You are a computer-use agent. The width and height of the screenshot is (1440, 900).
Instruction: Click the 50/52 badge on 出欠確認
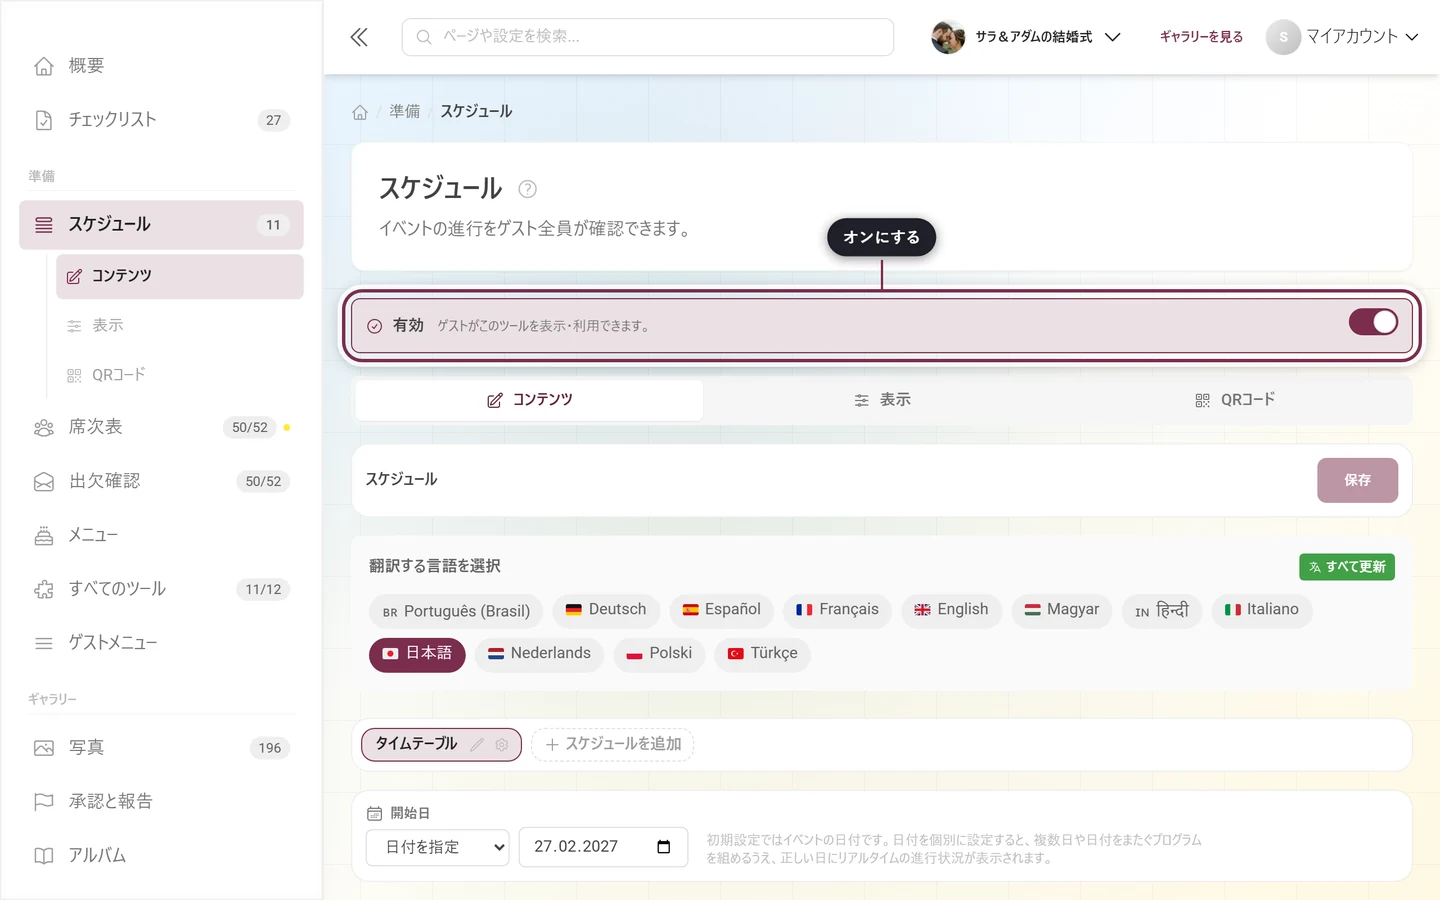pyautogui.click(x=263, y=482)
